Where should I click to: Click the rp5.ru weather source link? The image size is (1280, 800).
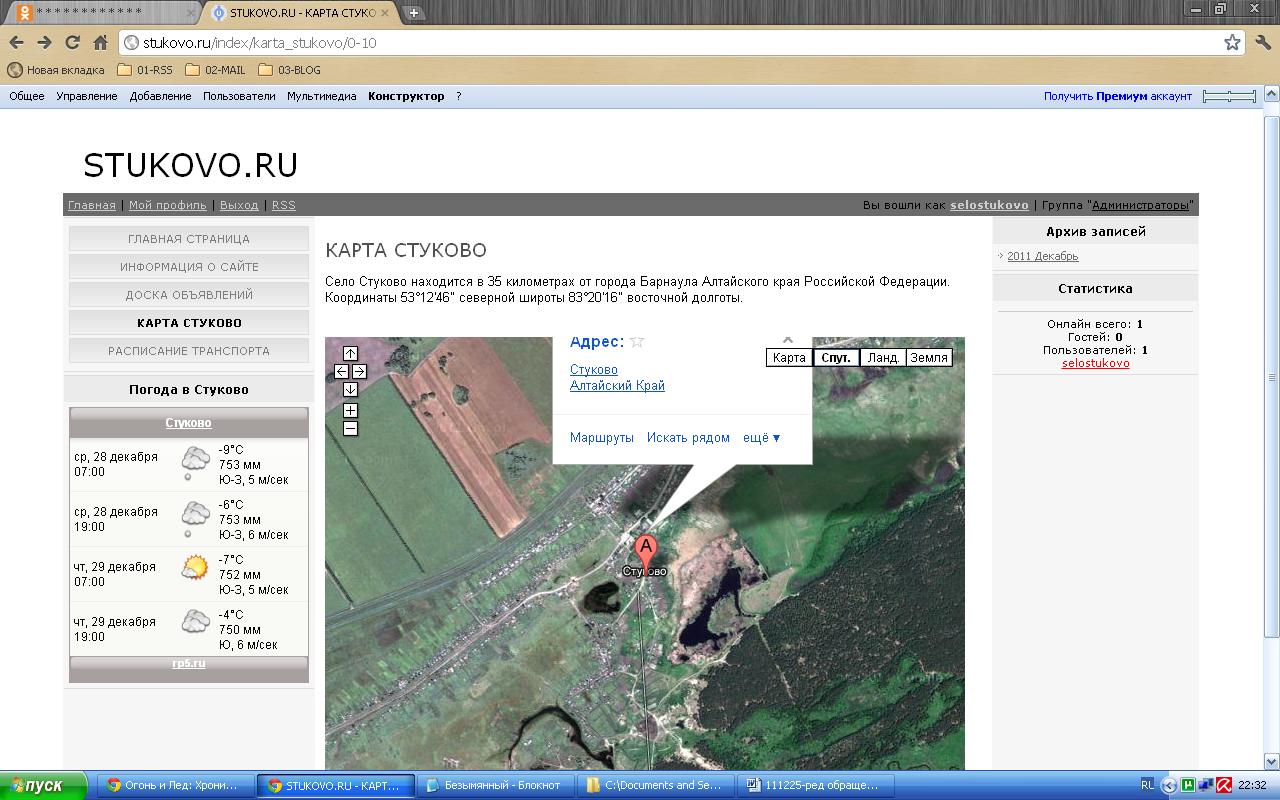tap(188, 663)
